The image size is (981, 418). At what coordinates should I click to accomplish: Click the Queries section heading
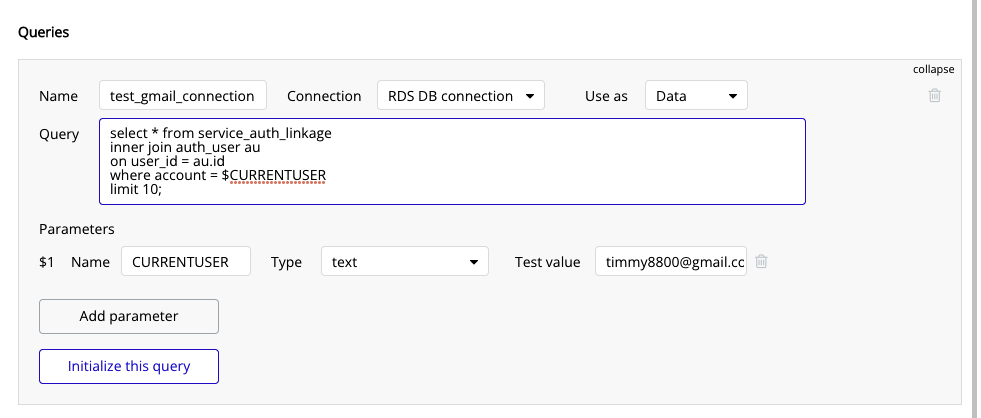44,32
